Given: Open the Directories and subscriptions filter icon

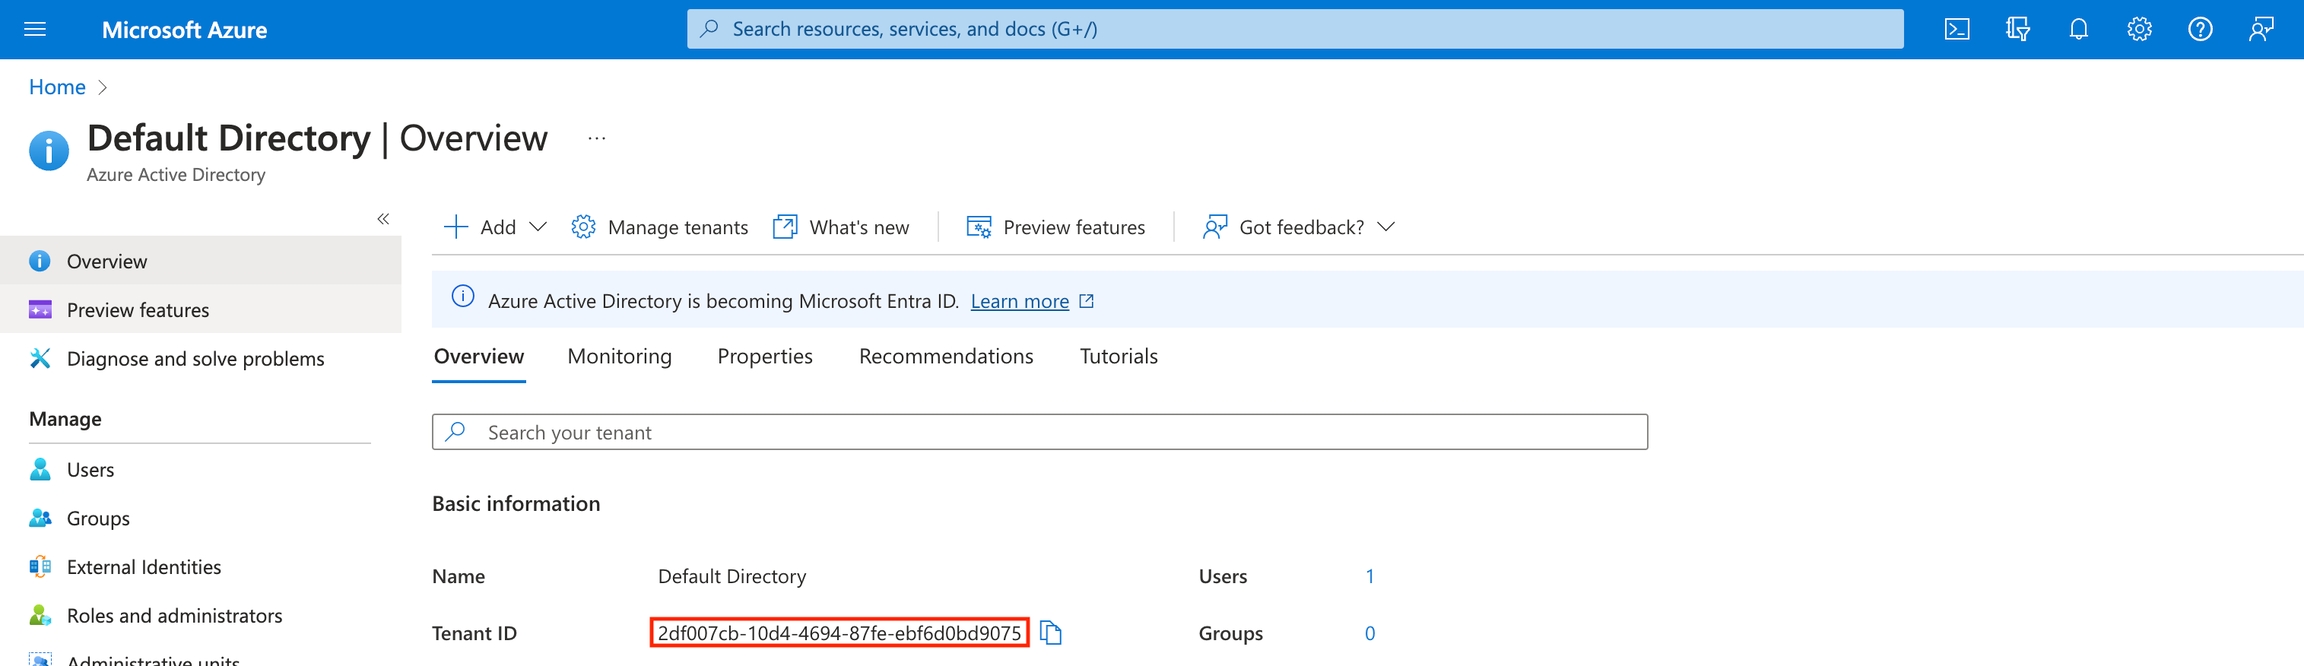Looking at the screenshot, I should click(2018, 29).
